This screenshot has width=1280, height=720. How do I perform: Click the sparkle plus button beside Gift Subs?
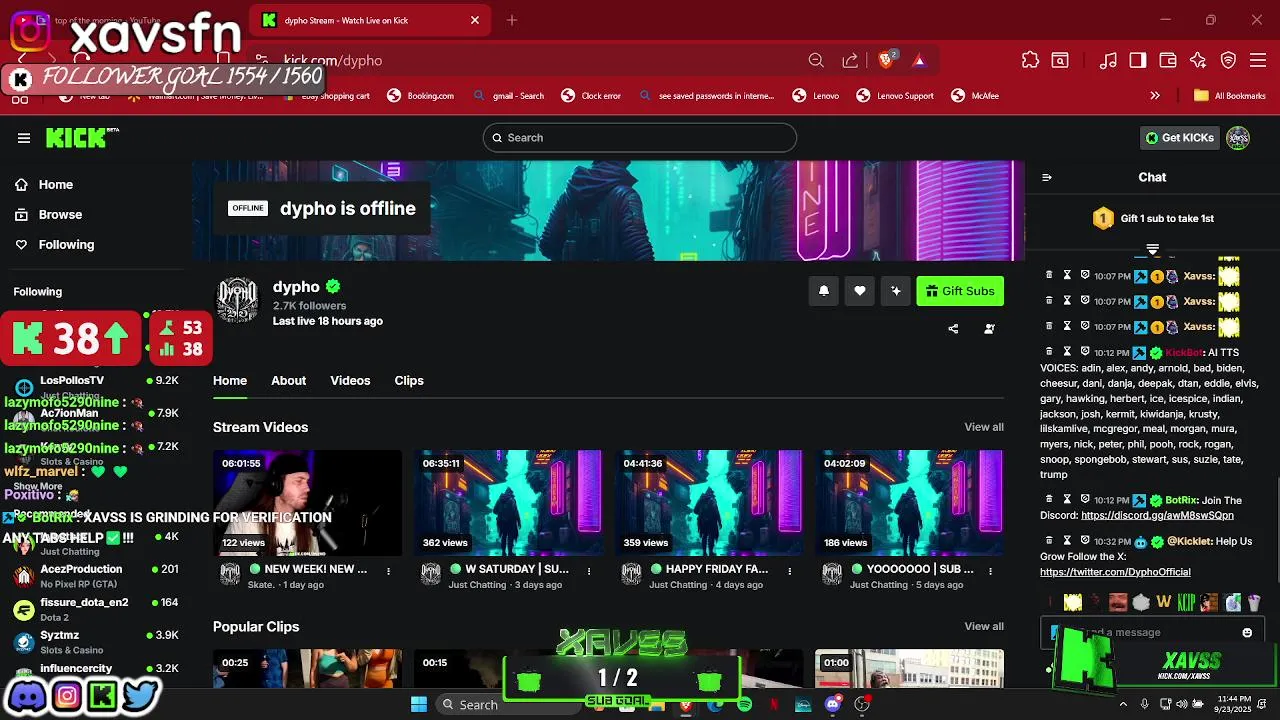coord(896,291)
